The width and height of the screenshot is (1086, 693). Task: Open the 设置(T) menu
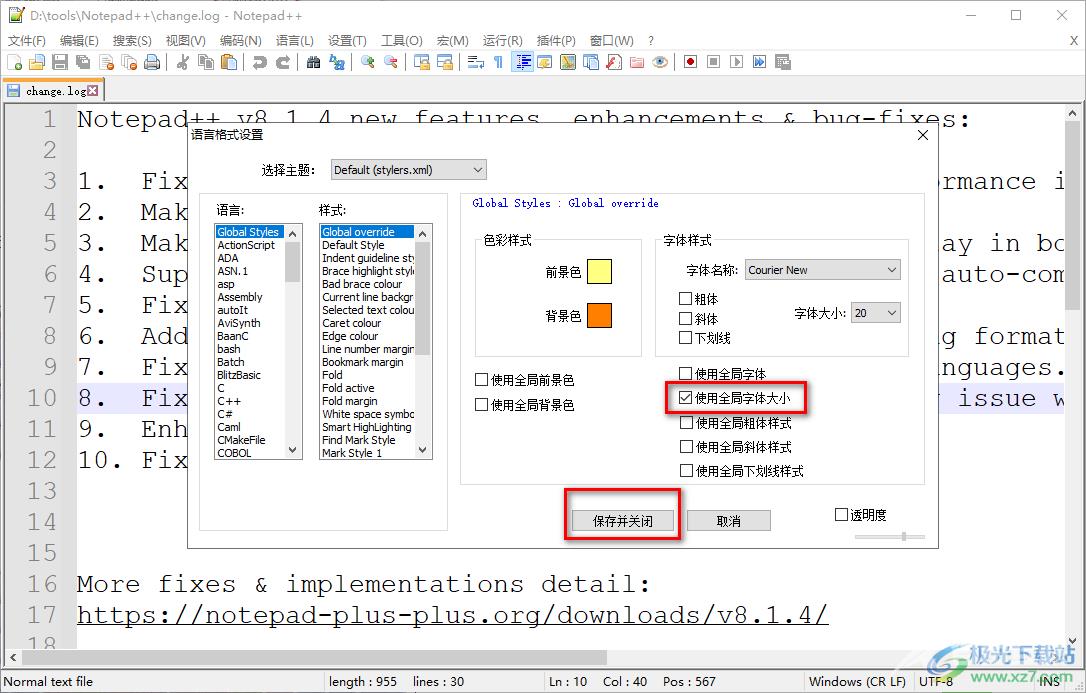point(347,41)
